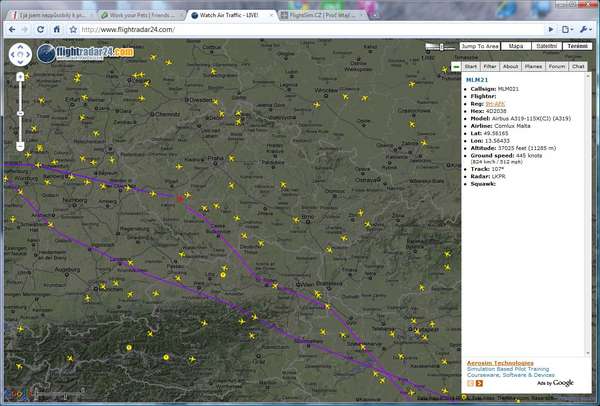The height and width of the screenshot is (406, 600).
Task: Click the Airline Comlux Malta text
Action: pos(501,126)
